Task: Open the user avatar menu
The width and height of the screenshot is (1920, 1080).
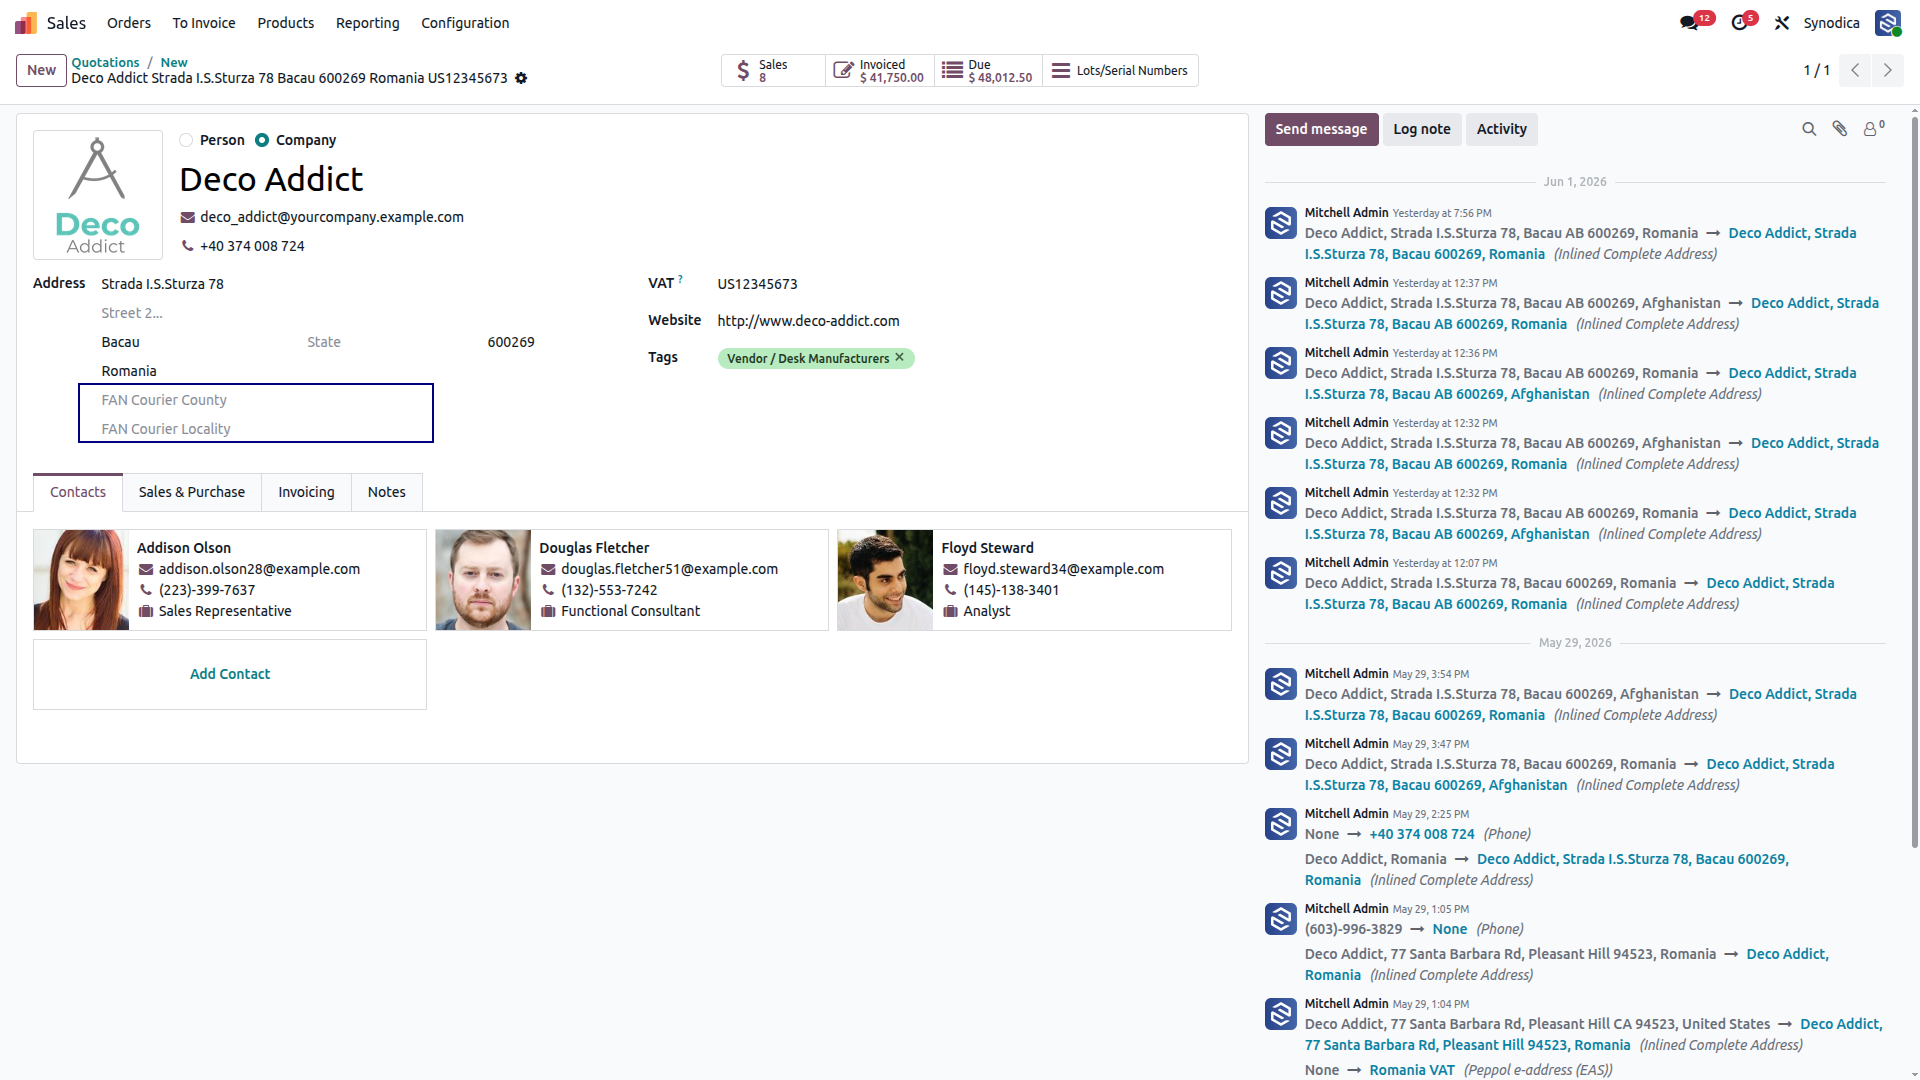Action: (x=1888, y=22)
